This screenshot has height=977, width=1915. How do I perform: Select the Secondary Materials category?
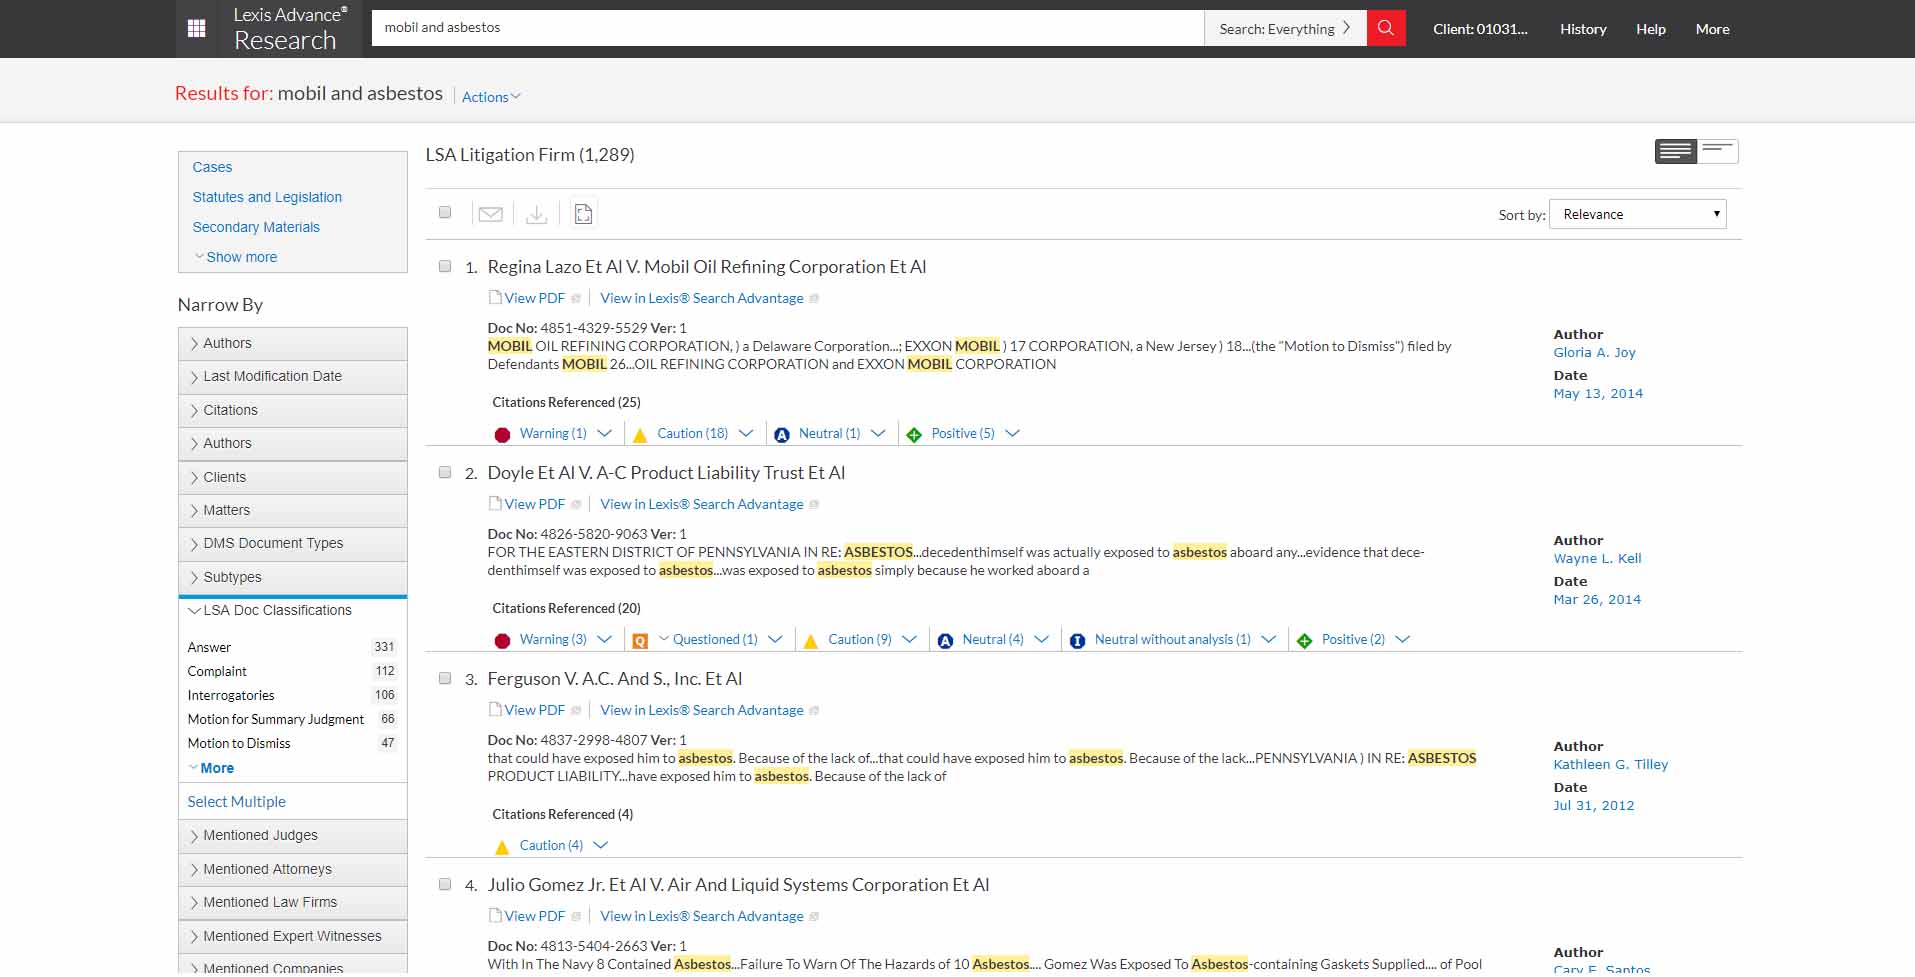(x=256, y=227)
